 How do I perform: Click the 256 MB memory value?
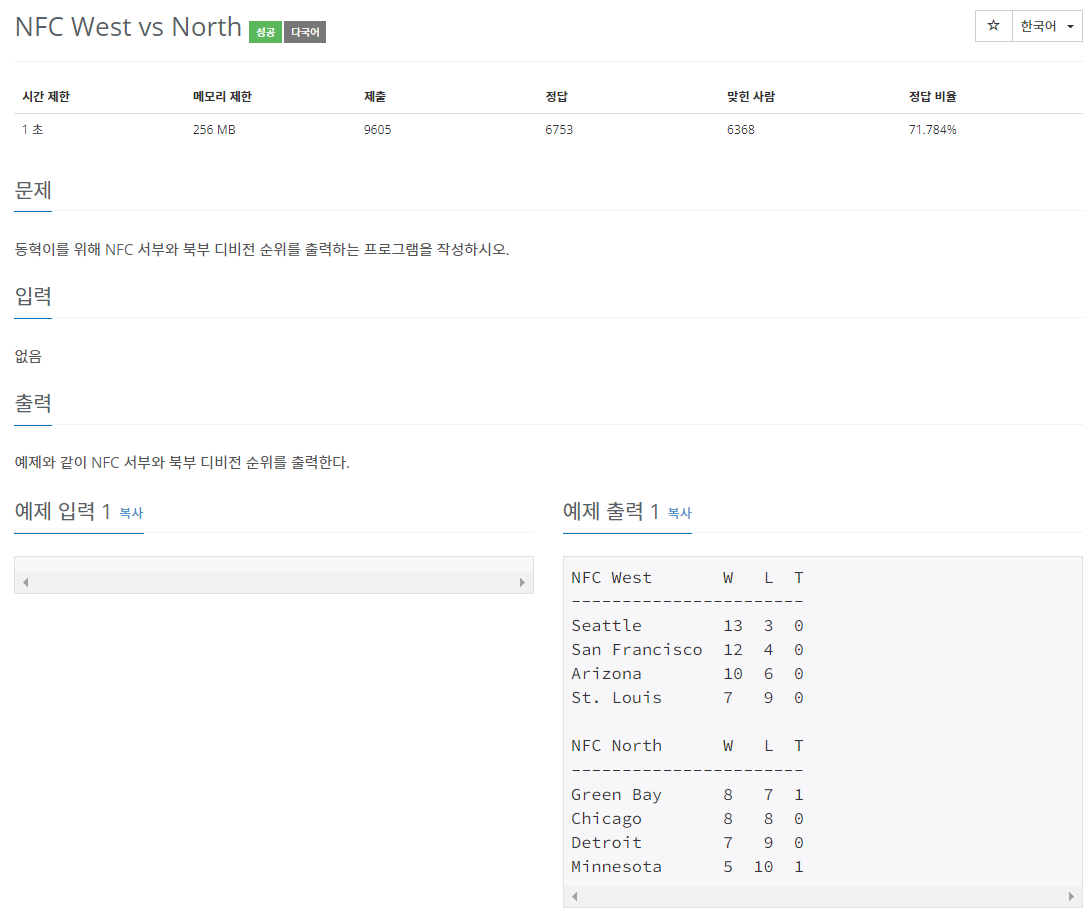[214, 130]
